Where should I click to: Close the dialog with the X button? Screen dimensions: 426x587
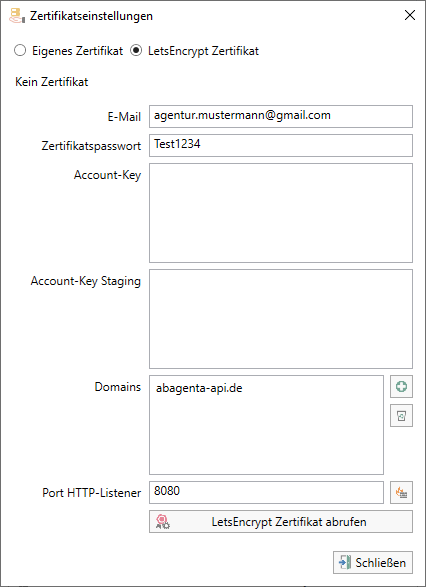tap(410, 15)
